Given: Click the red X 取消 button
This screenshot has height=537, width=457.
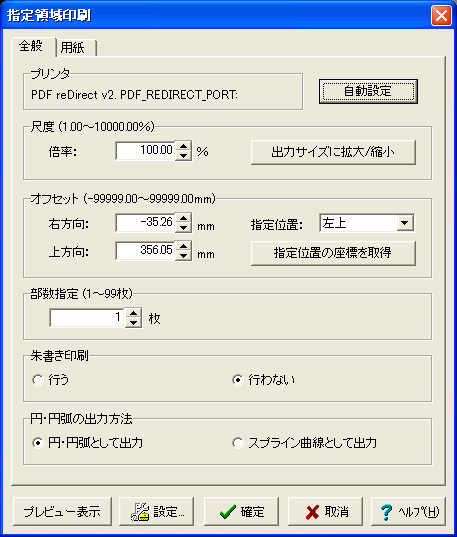Looking at the screenshot, I should (x=325, y=511).
